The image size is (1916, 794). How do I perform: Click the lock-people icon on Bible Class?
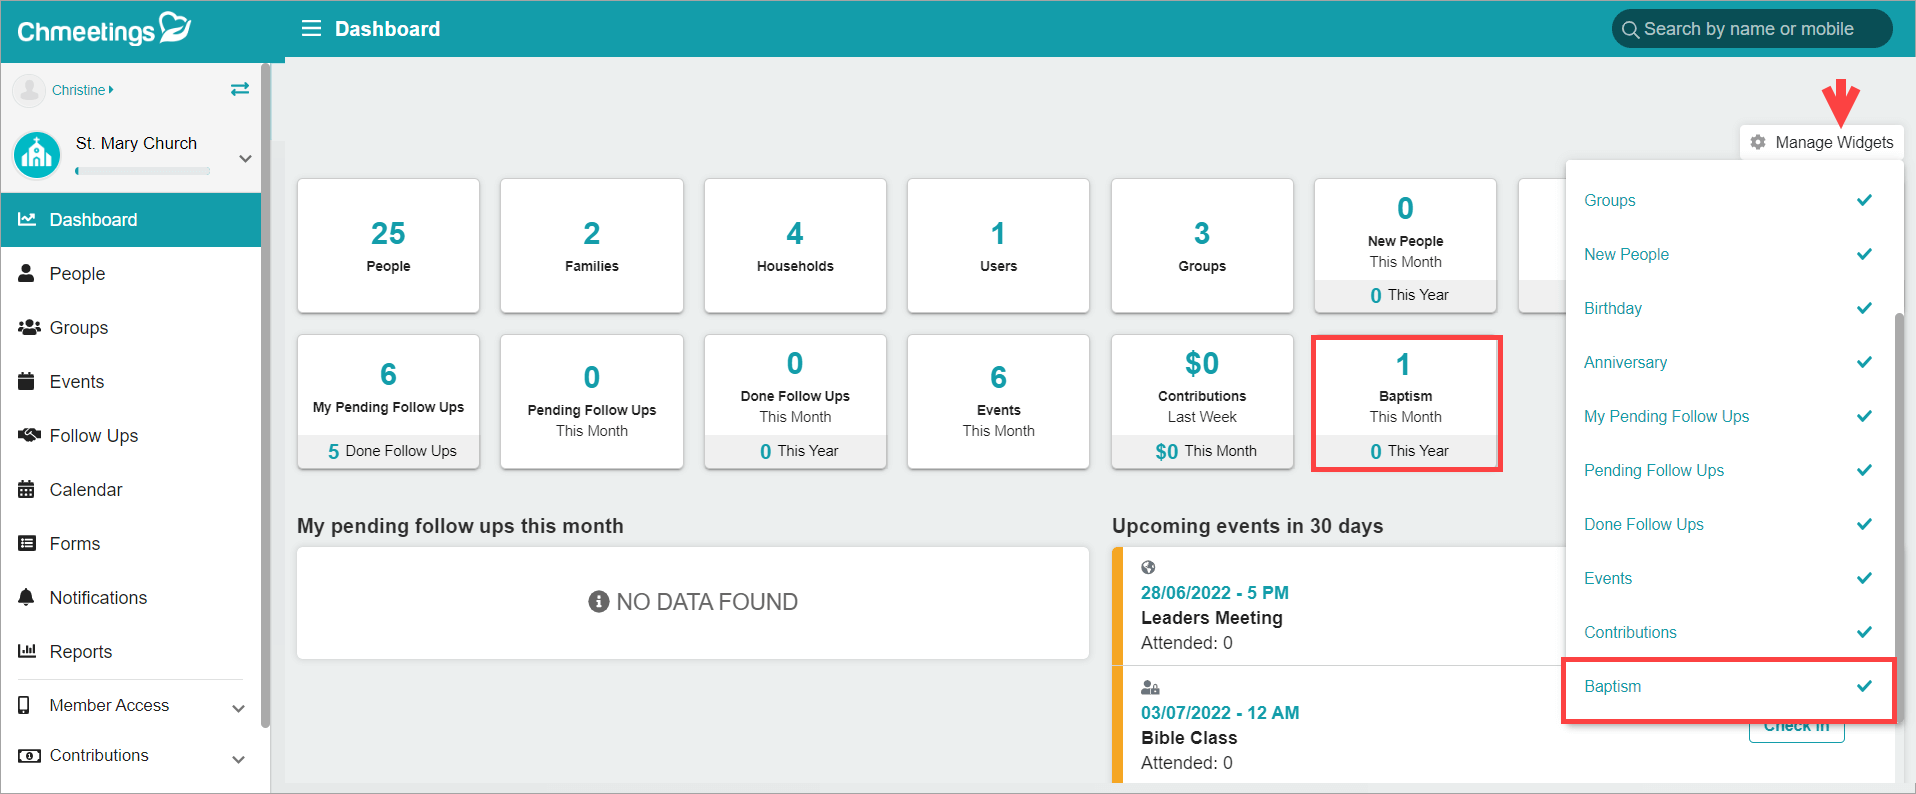coord(1150,688)
